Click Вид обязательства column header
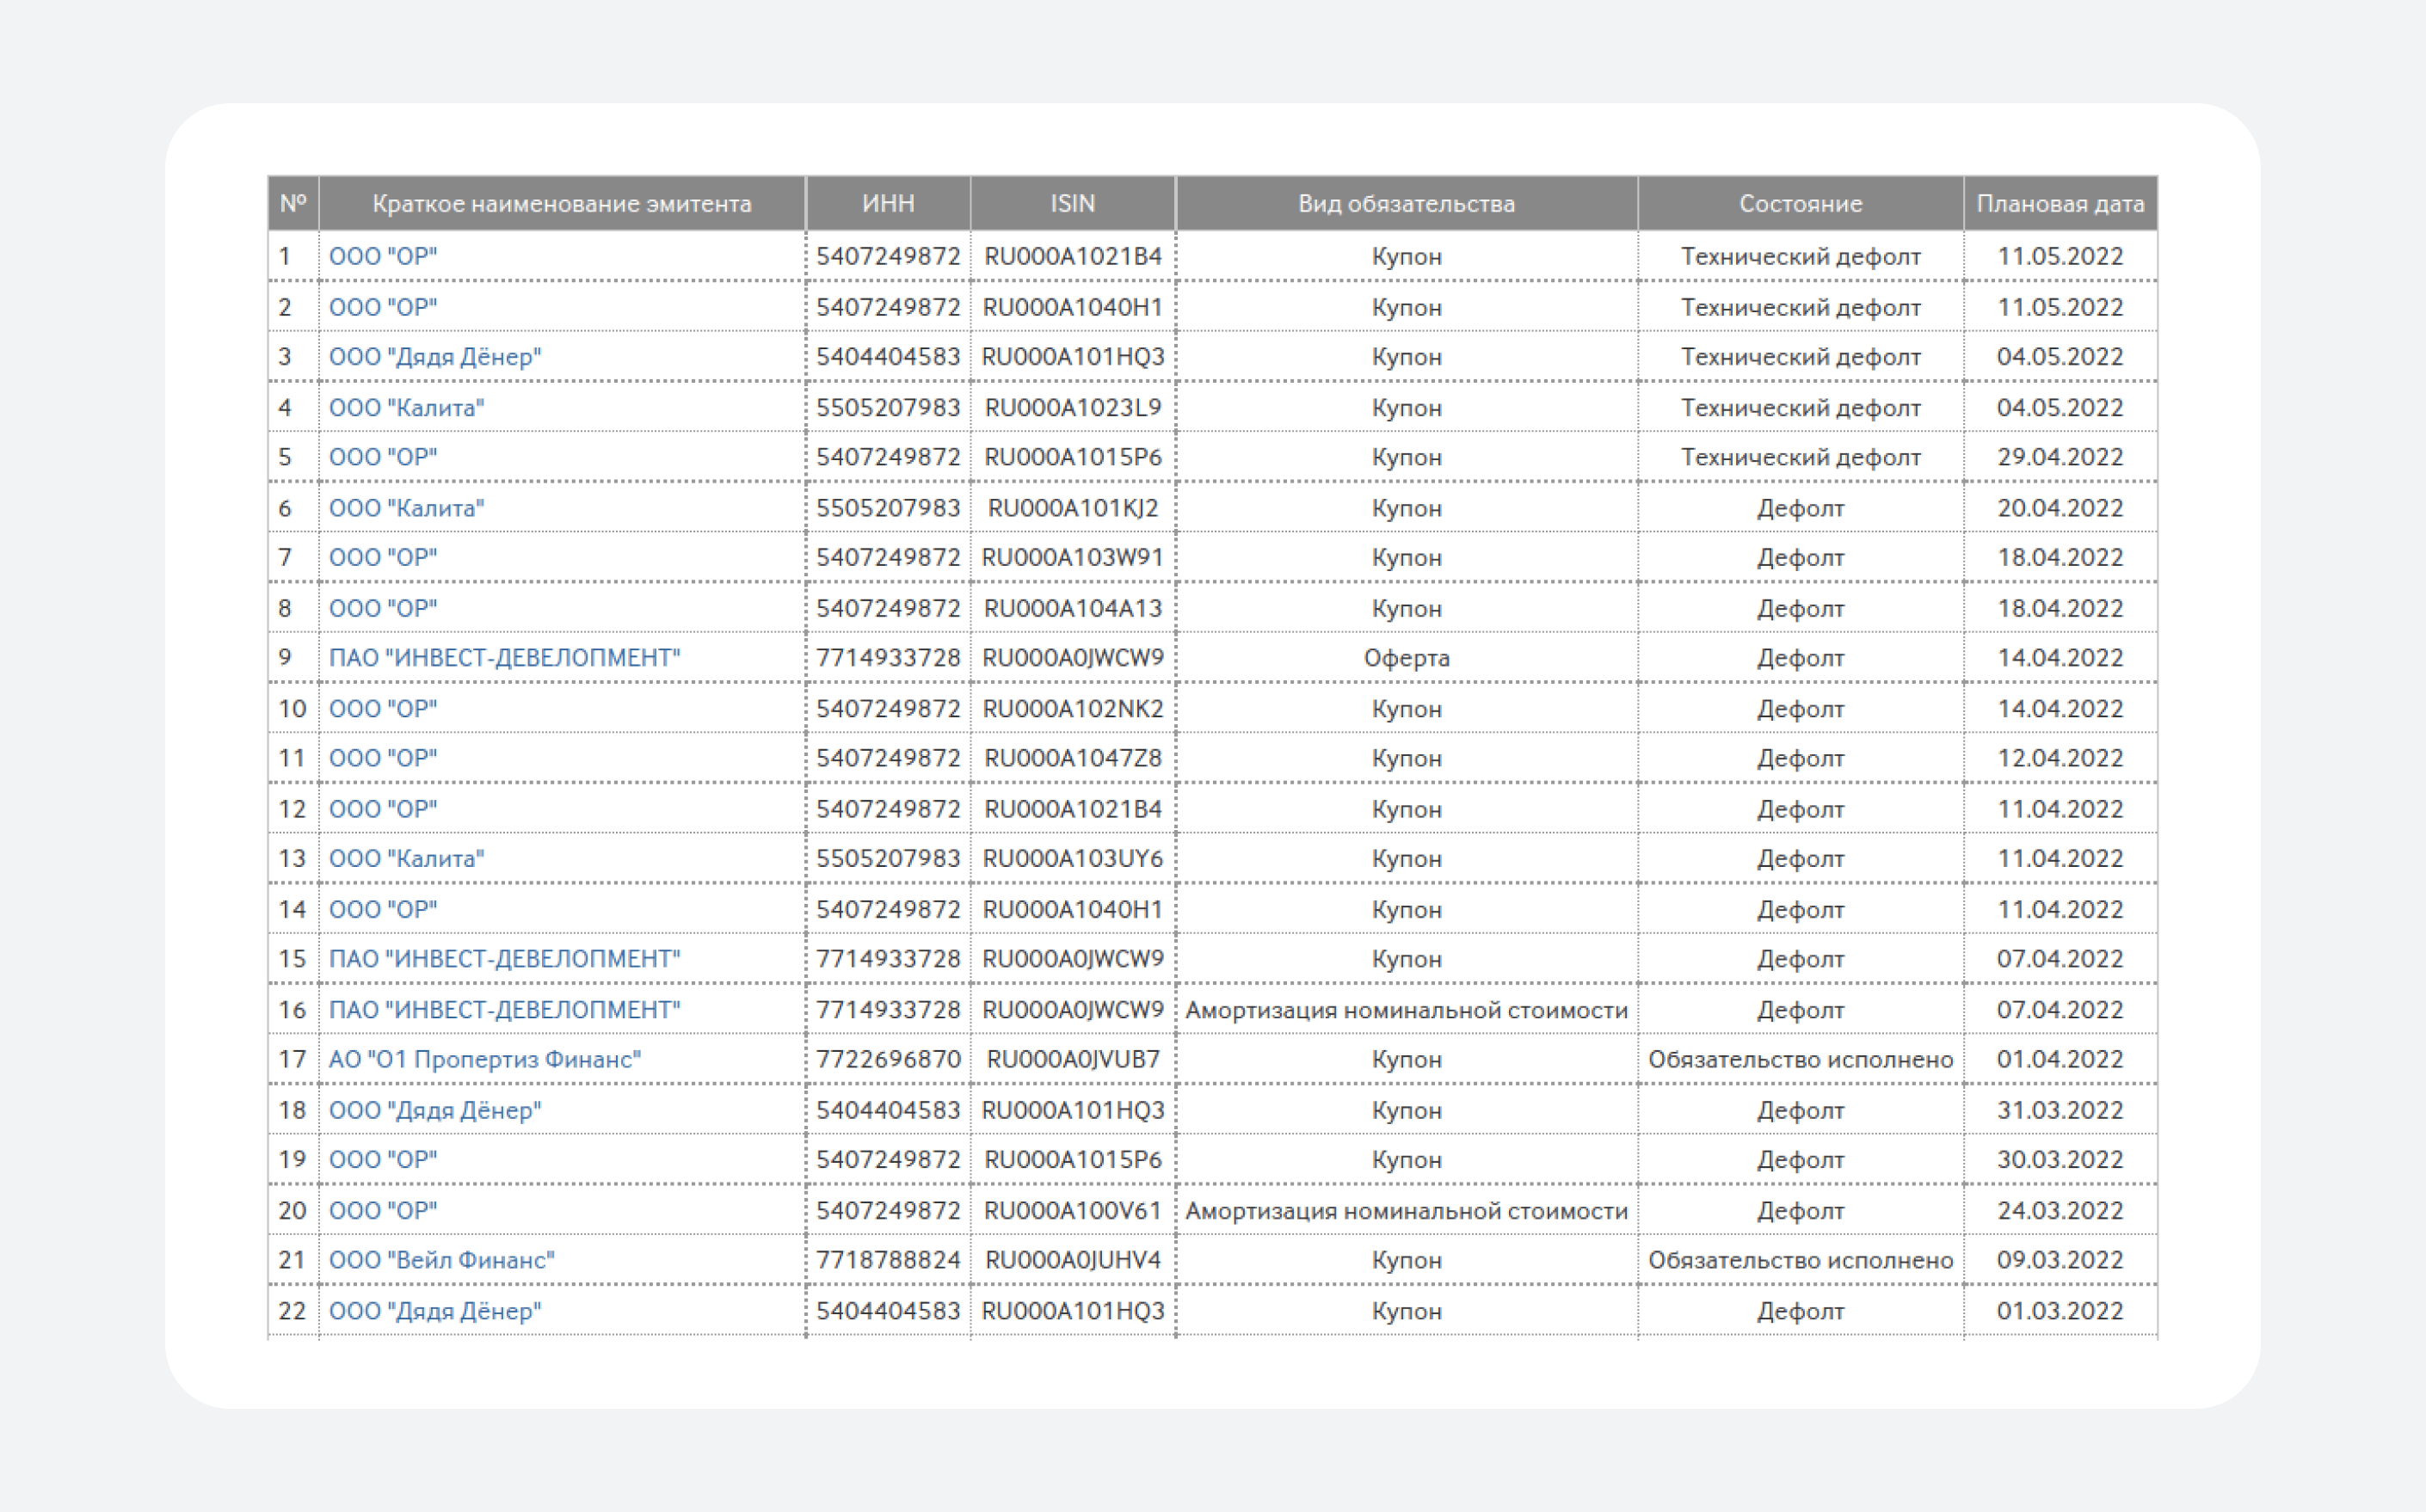 [x=1406, y=204]
